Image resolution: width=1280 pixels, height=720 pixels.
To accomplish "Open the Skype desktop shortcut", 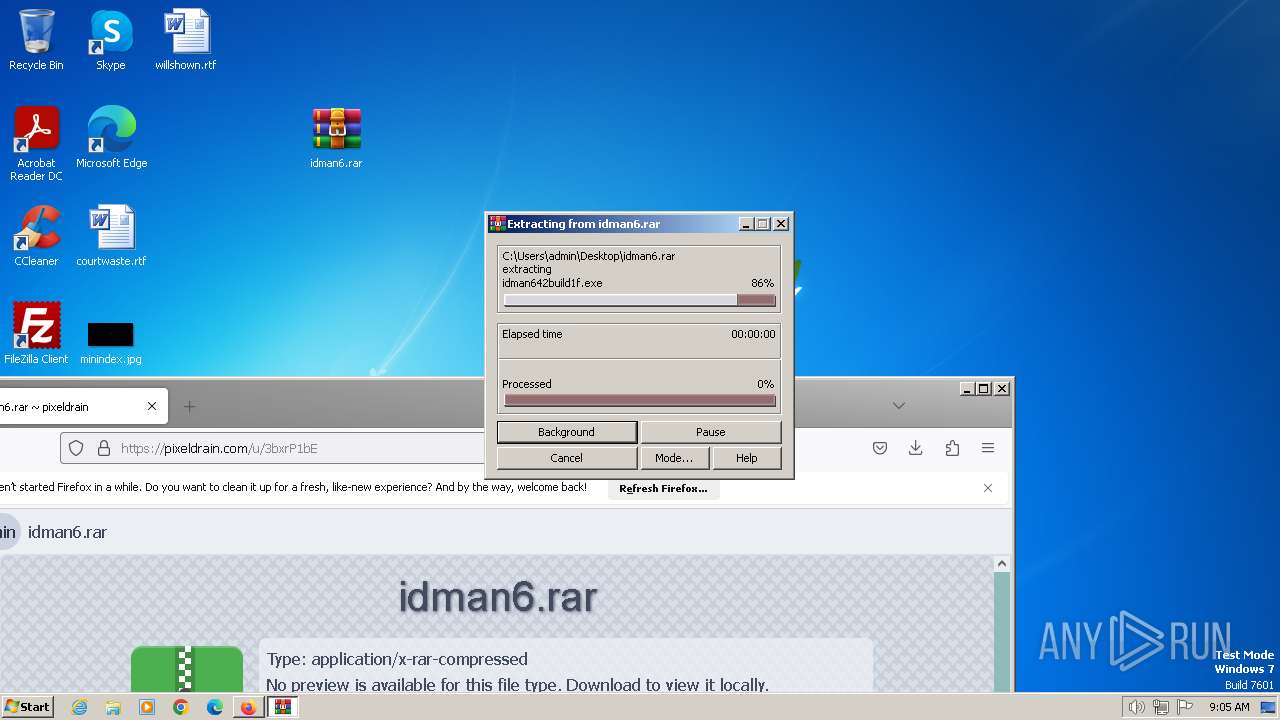I will click(111, 40).
